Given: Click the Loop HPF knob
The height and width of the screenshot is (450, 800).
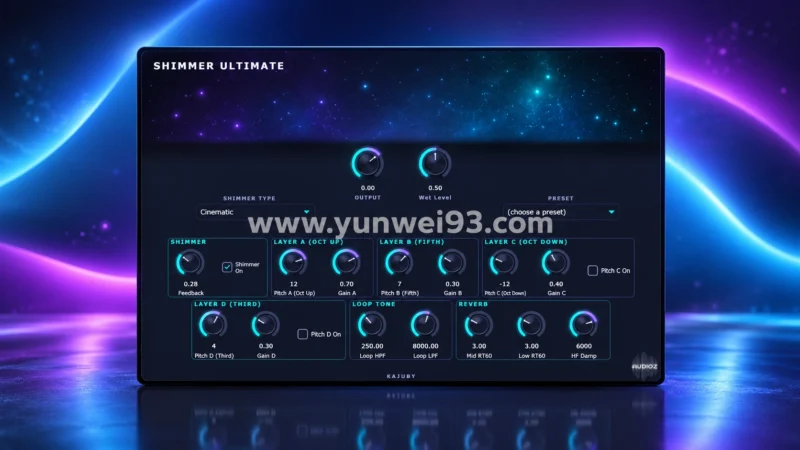Looking at the screenshot, I should (x=372, y=324).
